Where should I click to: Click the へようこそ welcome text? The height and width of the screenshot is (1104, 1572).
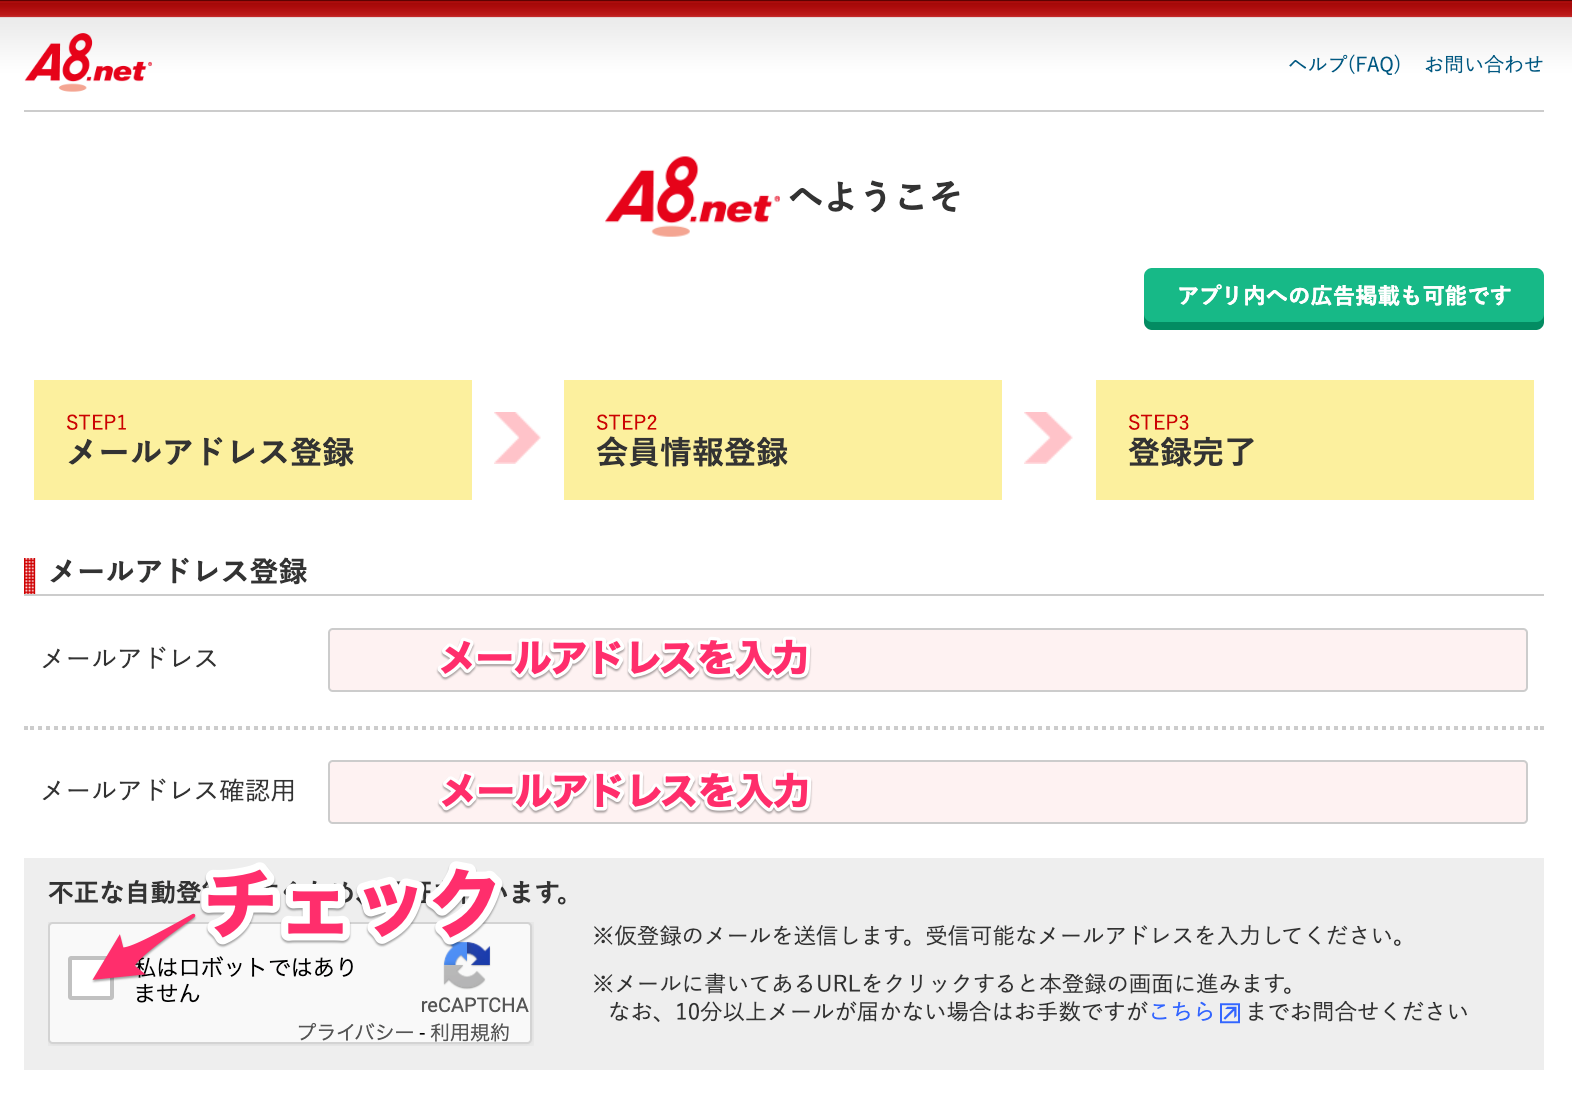point(876,196)
